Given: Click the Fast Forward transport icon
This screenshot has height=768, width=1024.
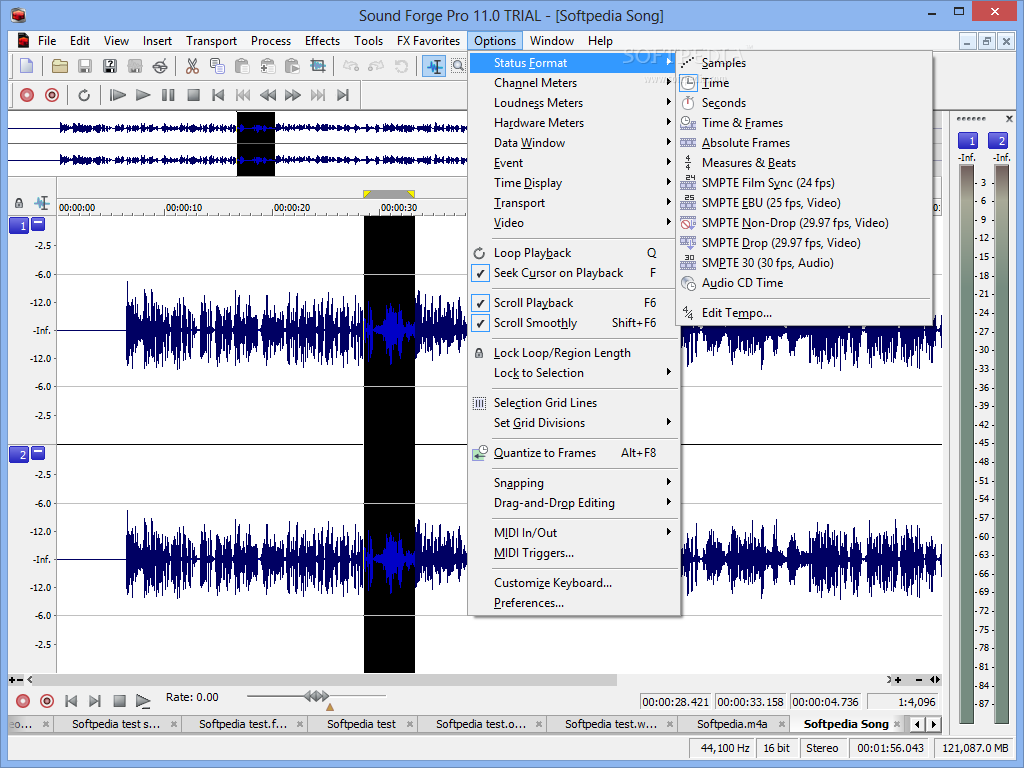Looking at the screenshot, I should click(x=293, y=95).
